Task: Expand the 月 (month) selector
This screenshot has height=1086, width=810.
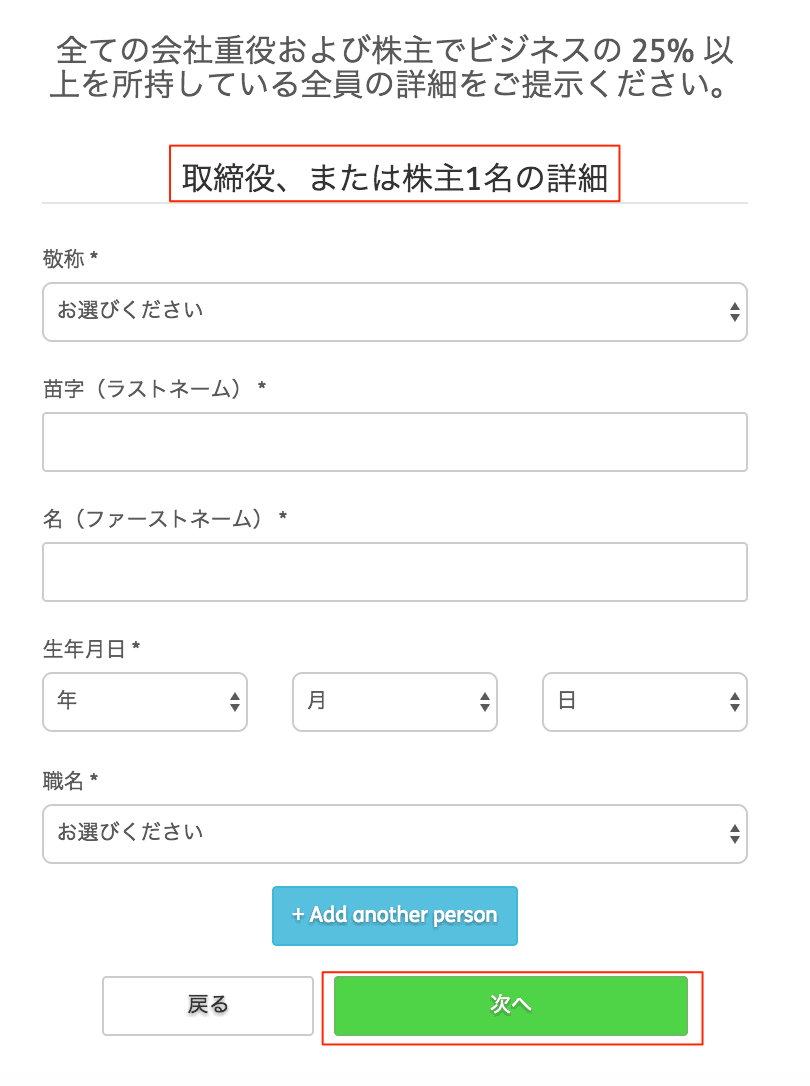Action: (394, 702)
